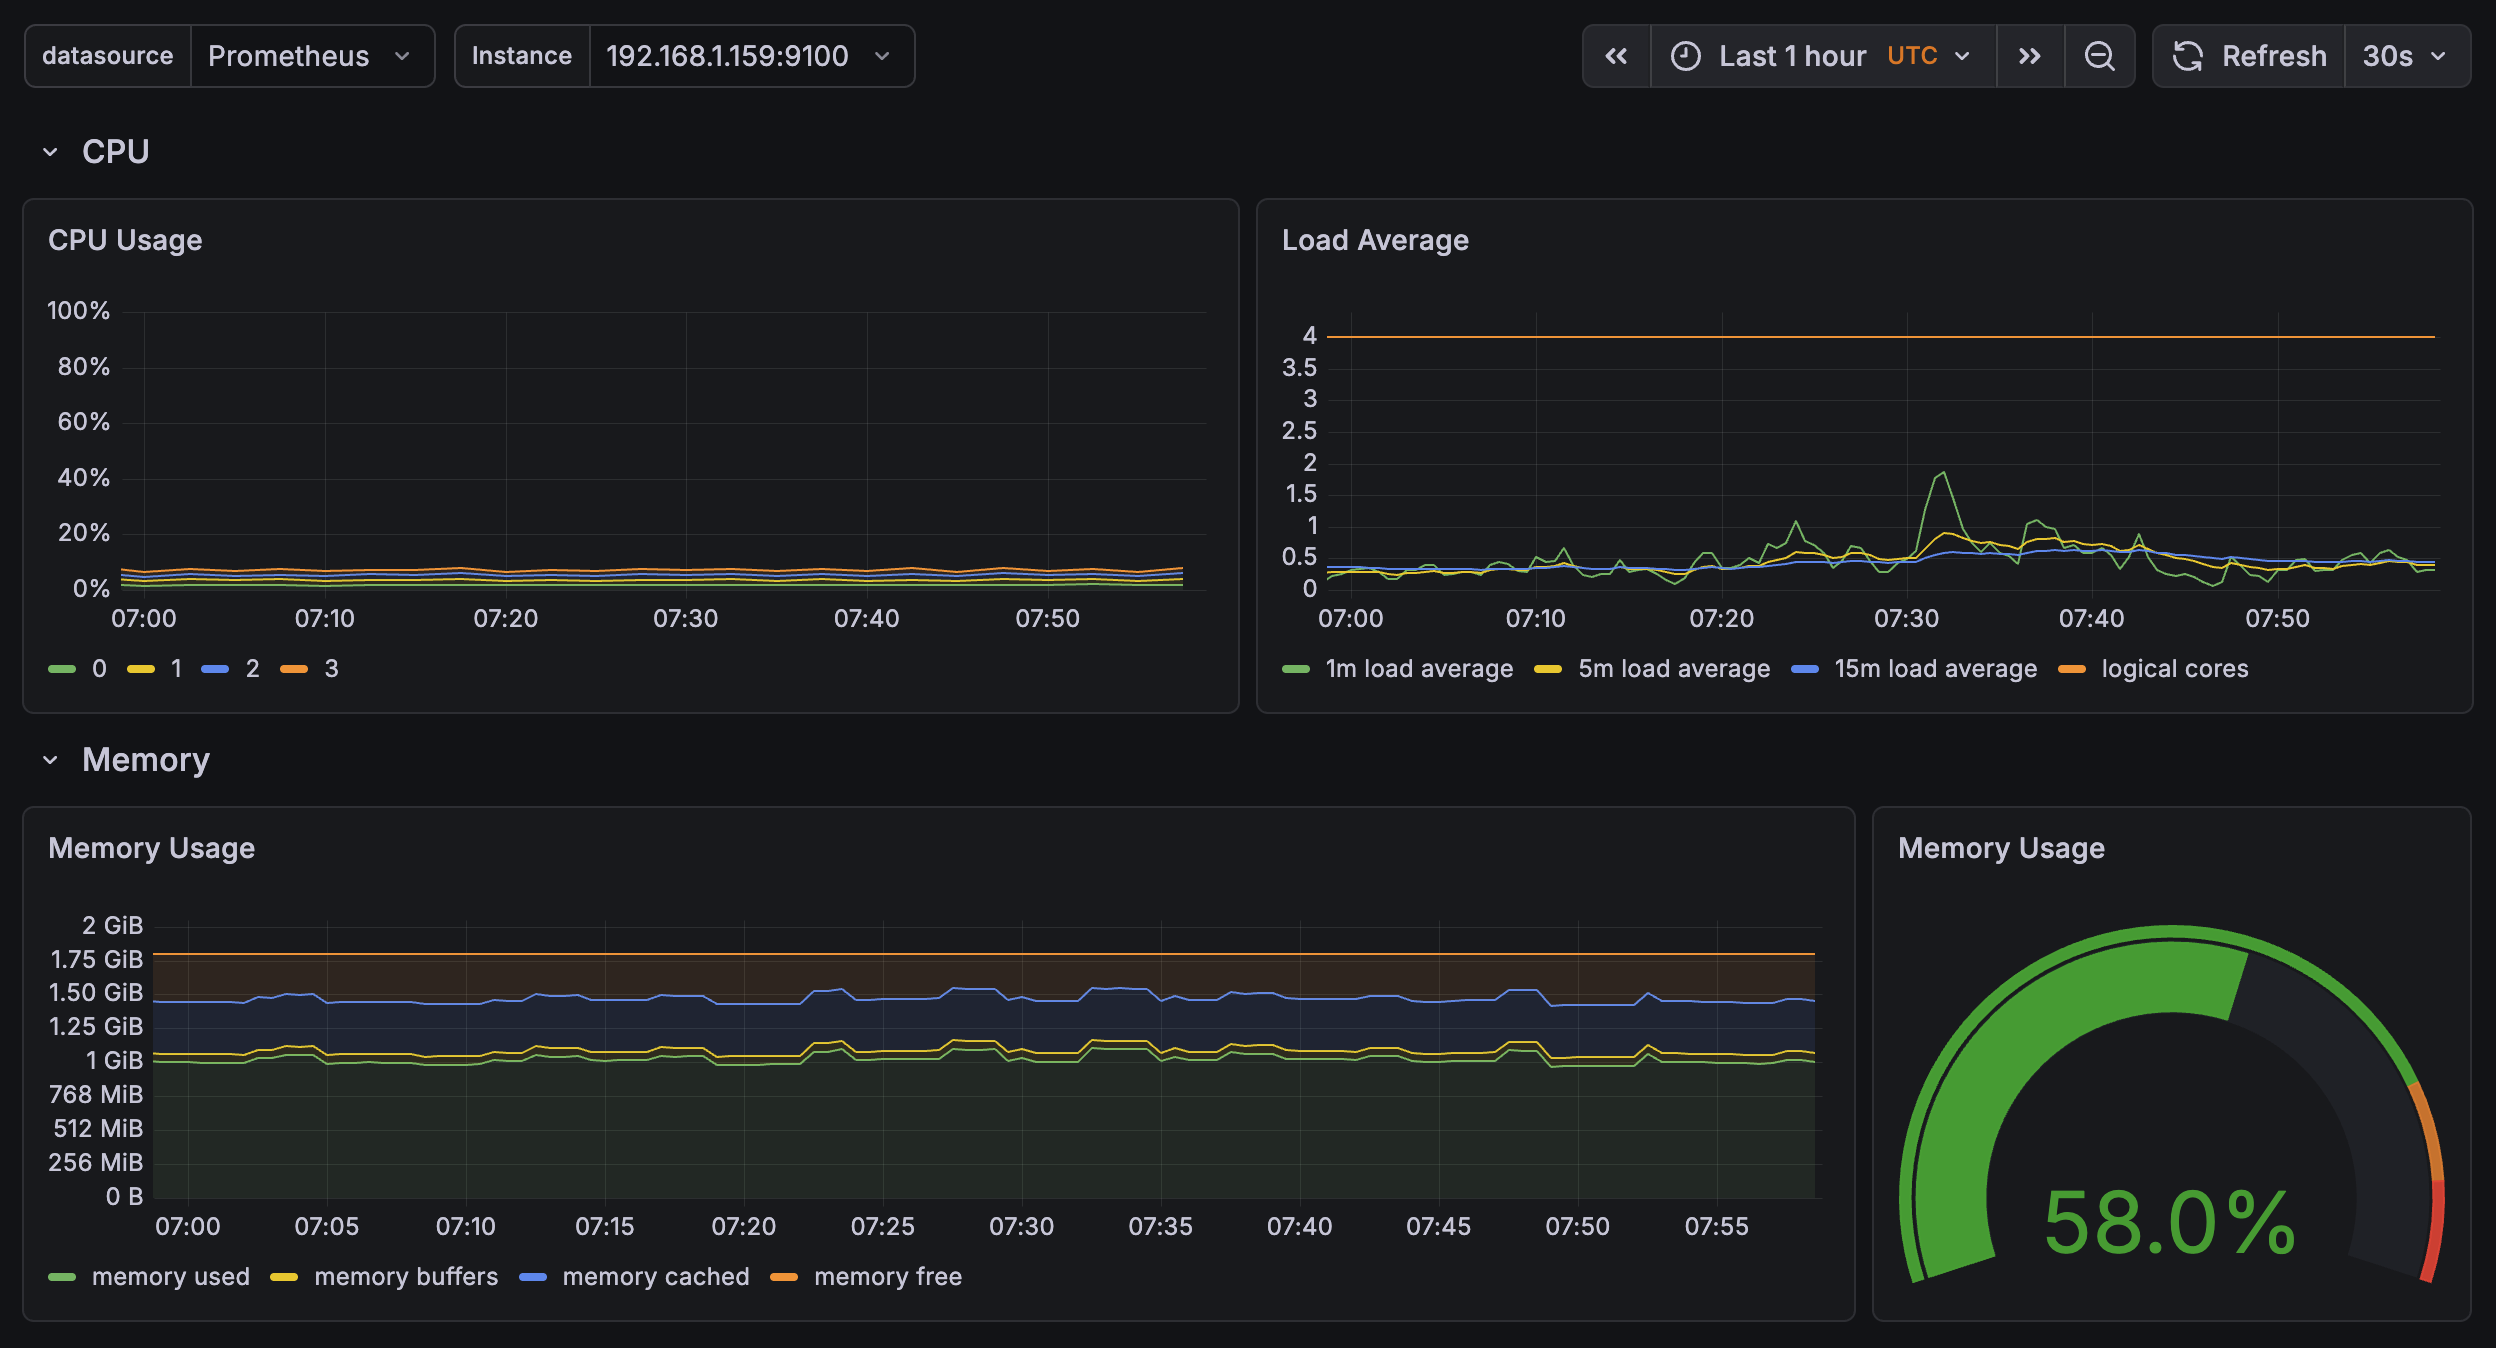The width and height of the screenshot is (2496, 1348).
Task: Click the UTC timezone label
Action: [1914, 56]
